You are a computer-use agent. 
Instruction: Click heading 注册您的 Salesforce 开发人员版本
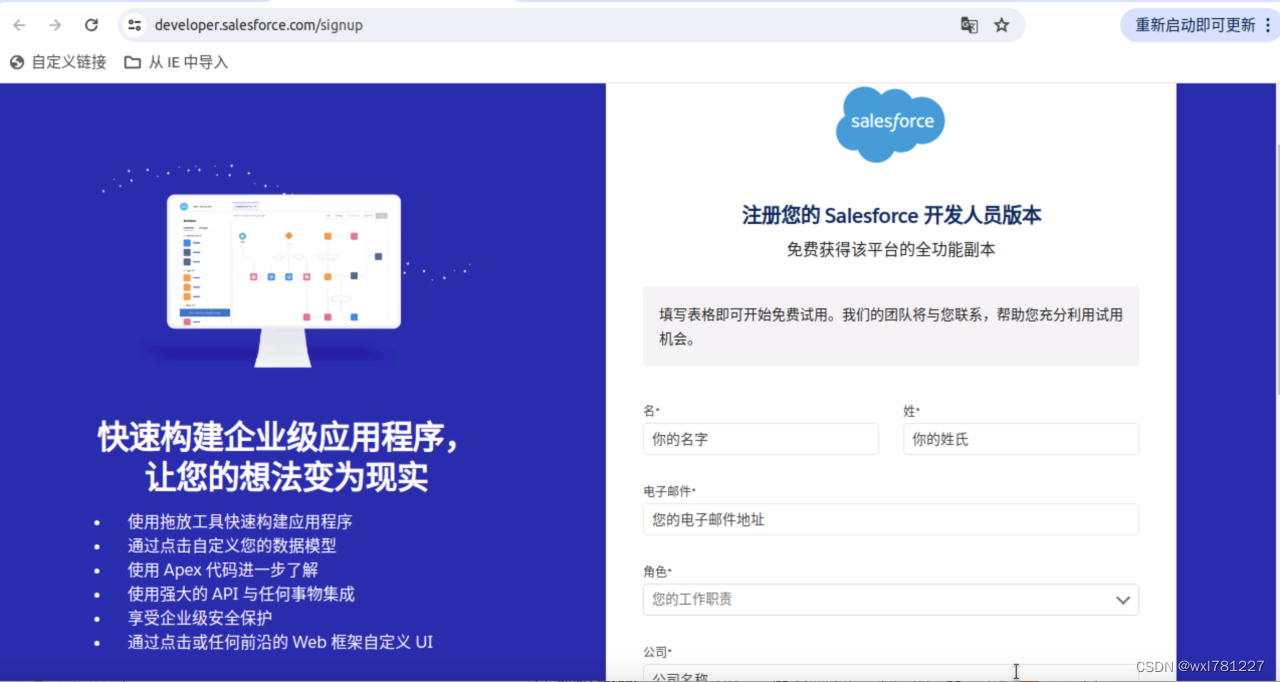(x=891, y=215)
